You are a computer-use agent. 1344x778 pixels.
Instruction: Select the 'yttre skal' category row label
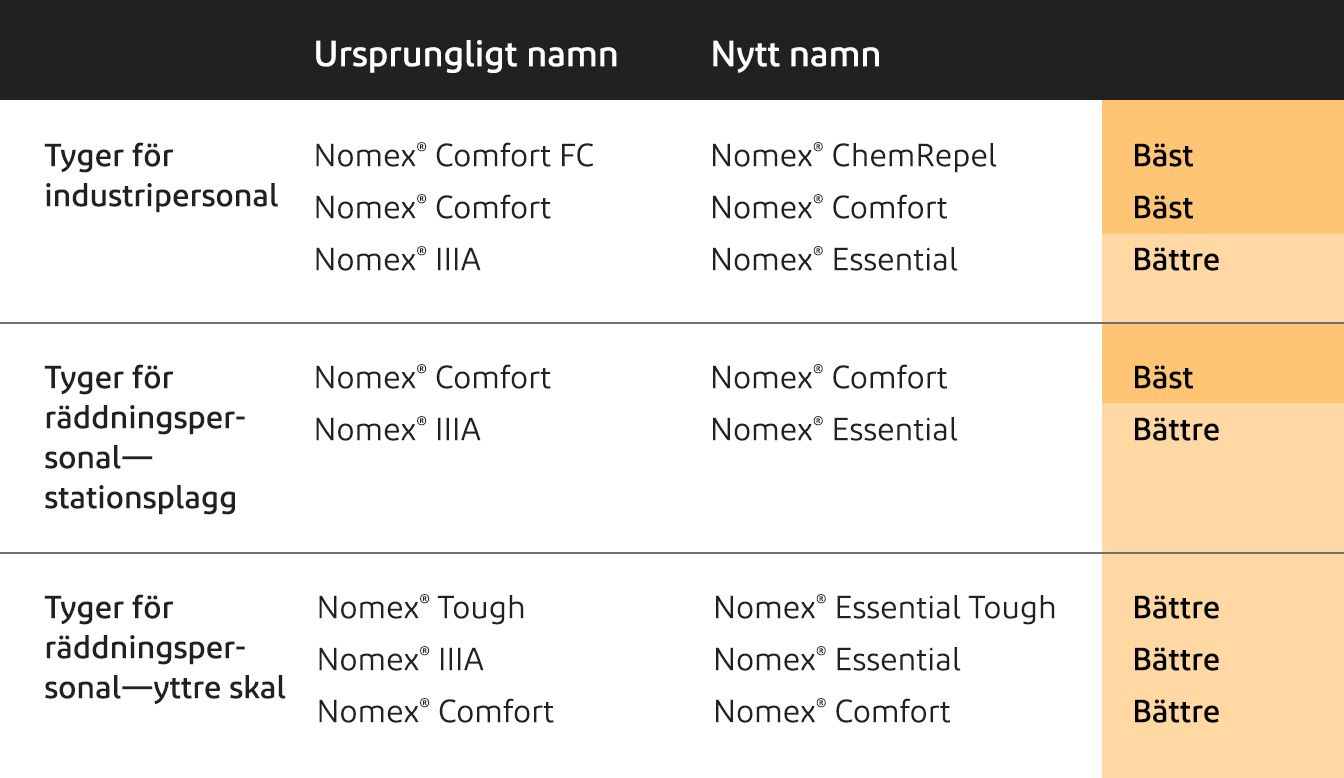coord(165,647)
